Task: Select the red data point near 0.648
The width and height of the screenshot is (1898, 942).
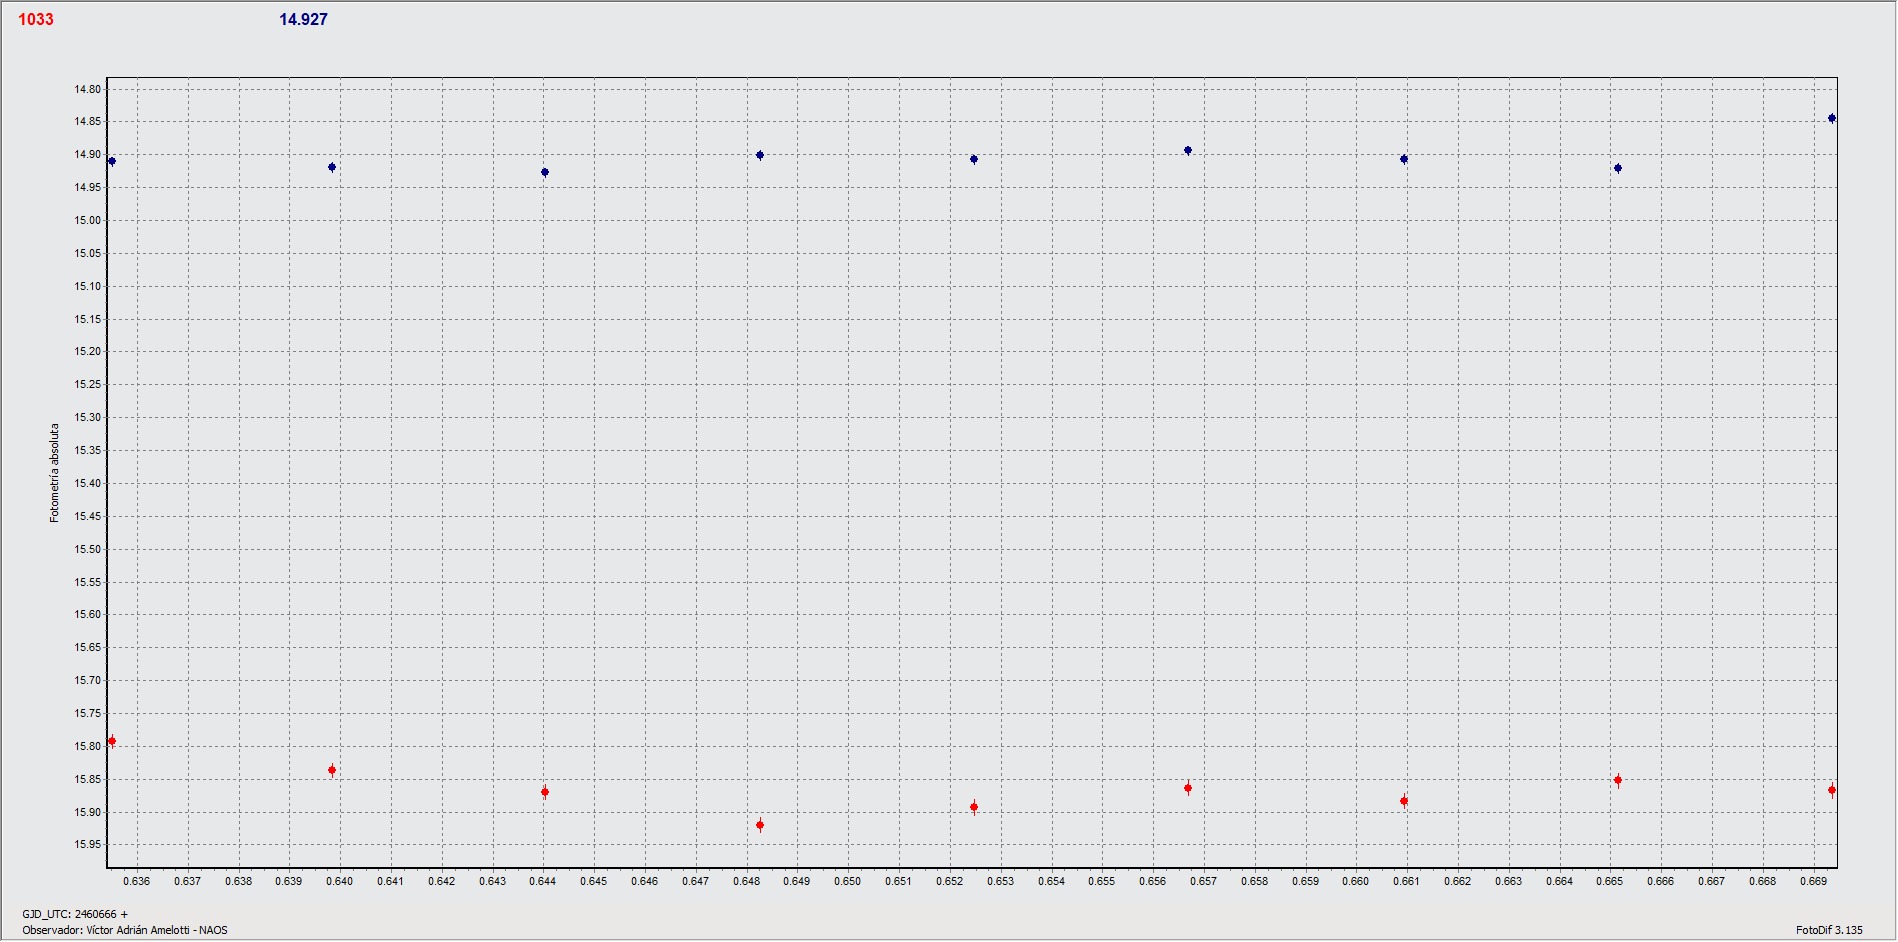Action: click(760, 825)
